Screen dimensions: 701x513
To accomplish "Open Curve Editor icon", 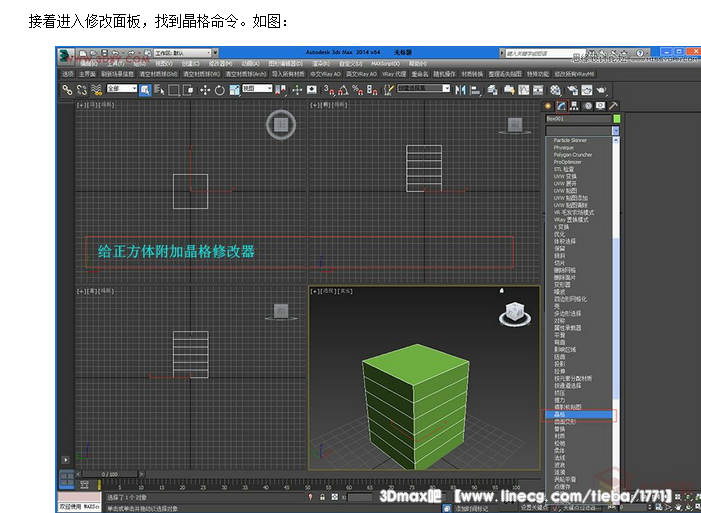I will [x=524, y=90].
